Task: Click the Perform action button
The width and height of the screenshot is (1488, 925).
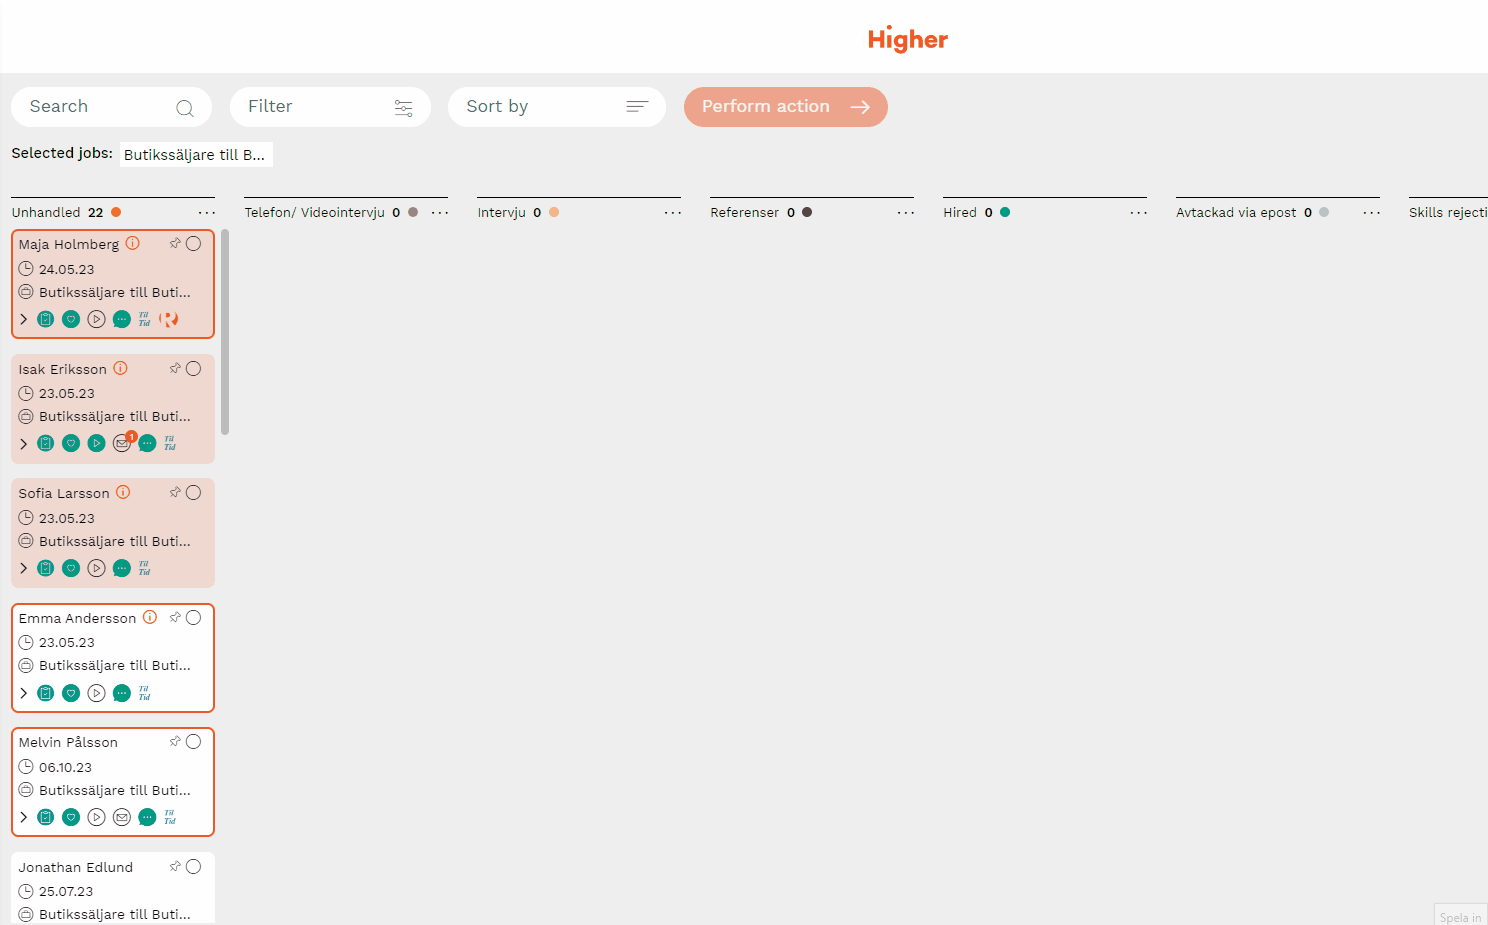Action: coord(785,107)
